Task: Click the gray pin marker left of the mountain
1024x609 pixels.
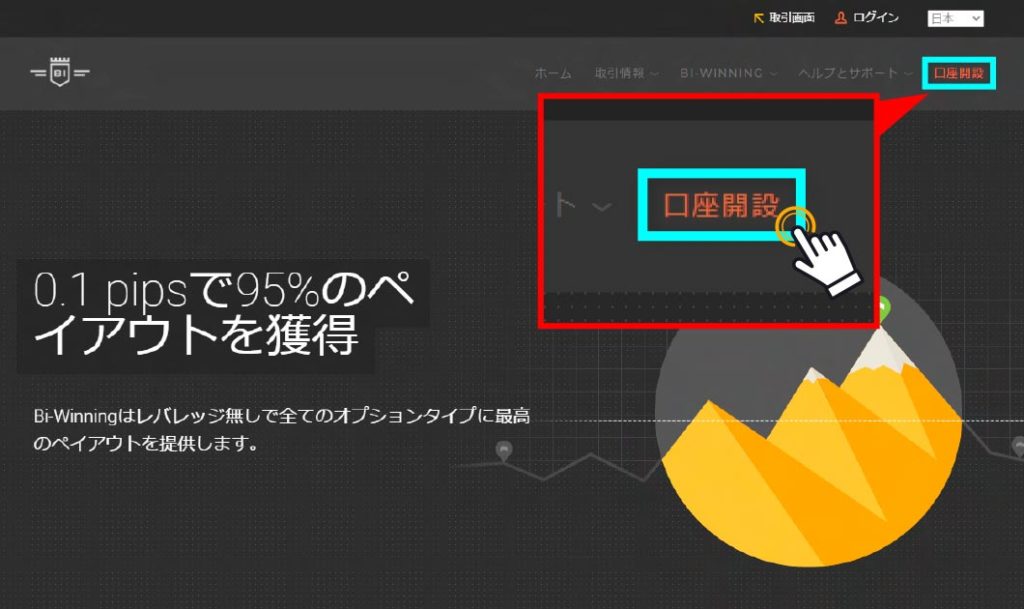Action: click(x=503, y=450)
